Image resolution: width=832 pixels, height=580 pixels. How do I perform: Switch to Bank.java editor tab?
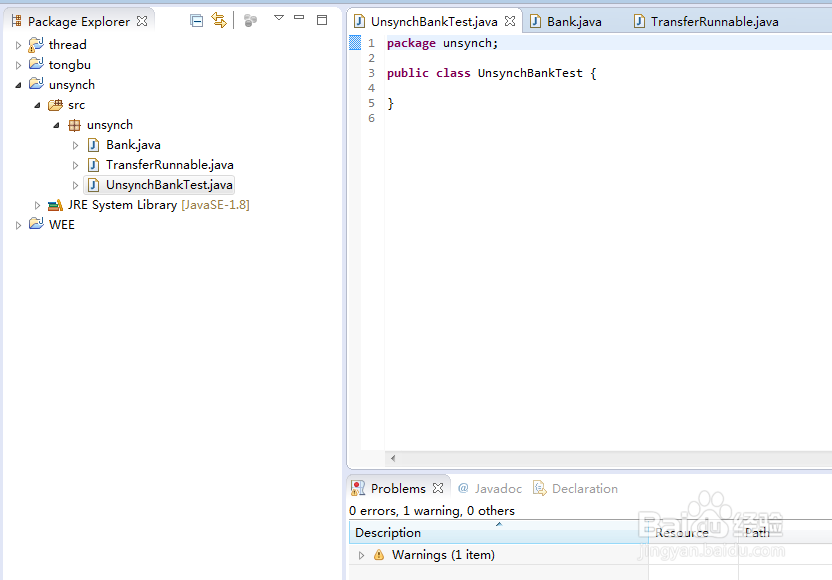(x=574, y=22)
